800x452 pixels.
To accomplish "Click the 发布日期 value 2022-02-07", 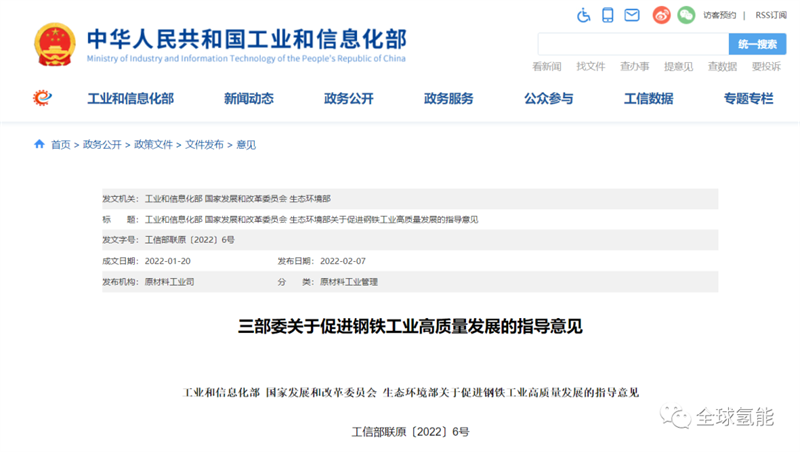I will [x=343, y=261].
